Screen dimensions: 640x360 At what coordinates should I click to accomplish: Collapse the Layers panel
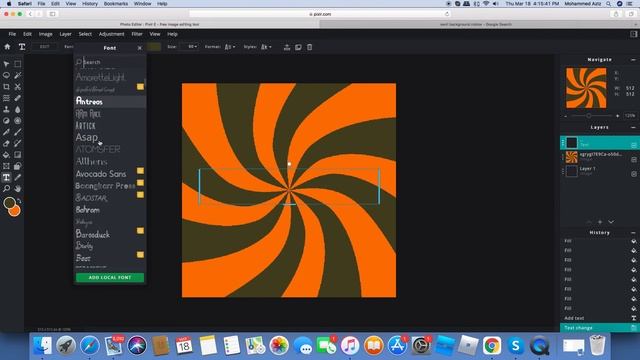633,127
